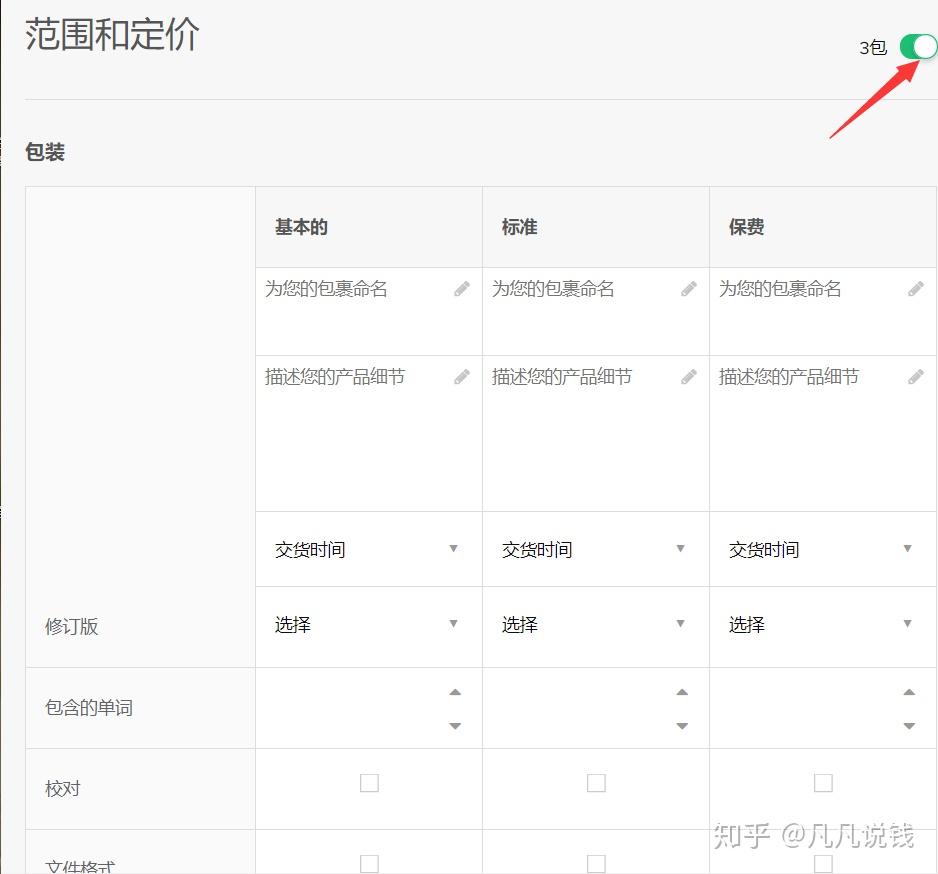Check 校对 for 基本的 package

tap(369, 782)
